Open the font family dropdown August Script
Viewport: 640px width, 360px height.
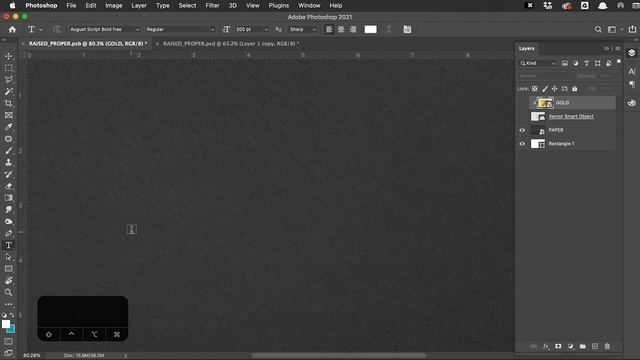click(x=104, y=29)
